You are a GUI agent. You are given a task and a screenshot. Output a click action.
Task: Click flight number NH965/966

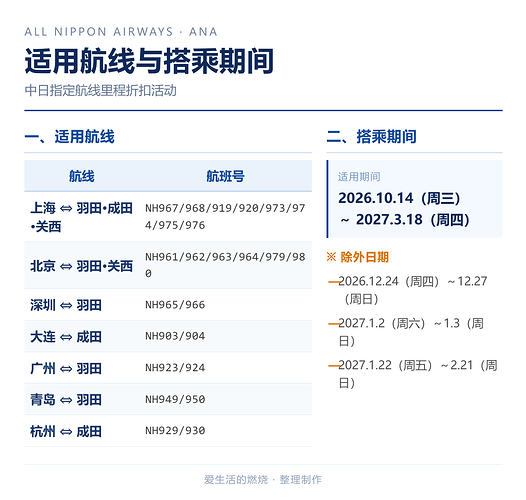pos(175,305)
